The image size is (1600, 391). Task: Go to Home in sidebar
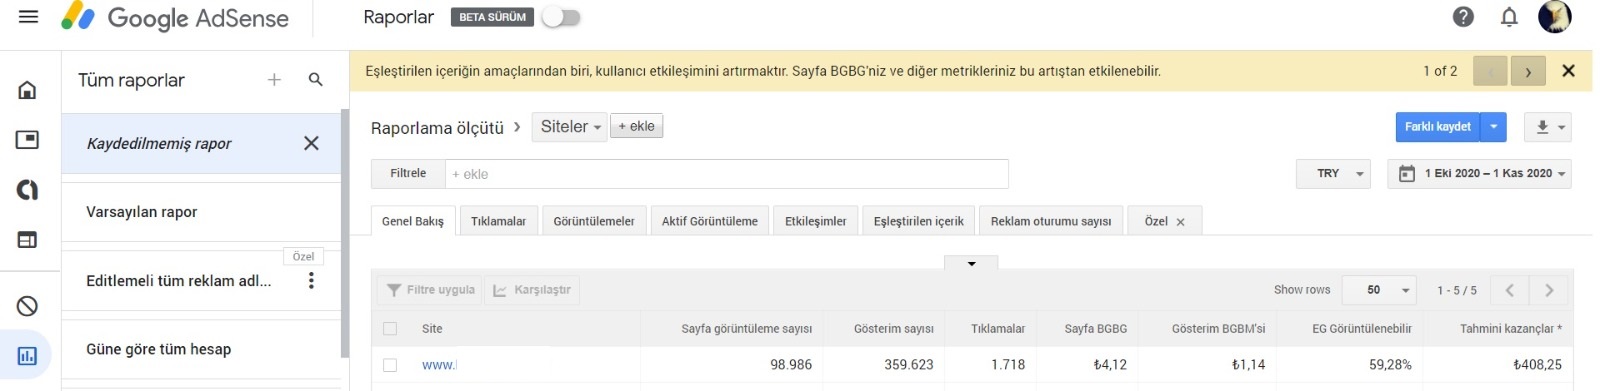(27, 90)
